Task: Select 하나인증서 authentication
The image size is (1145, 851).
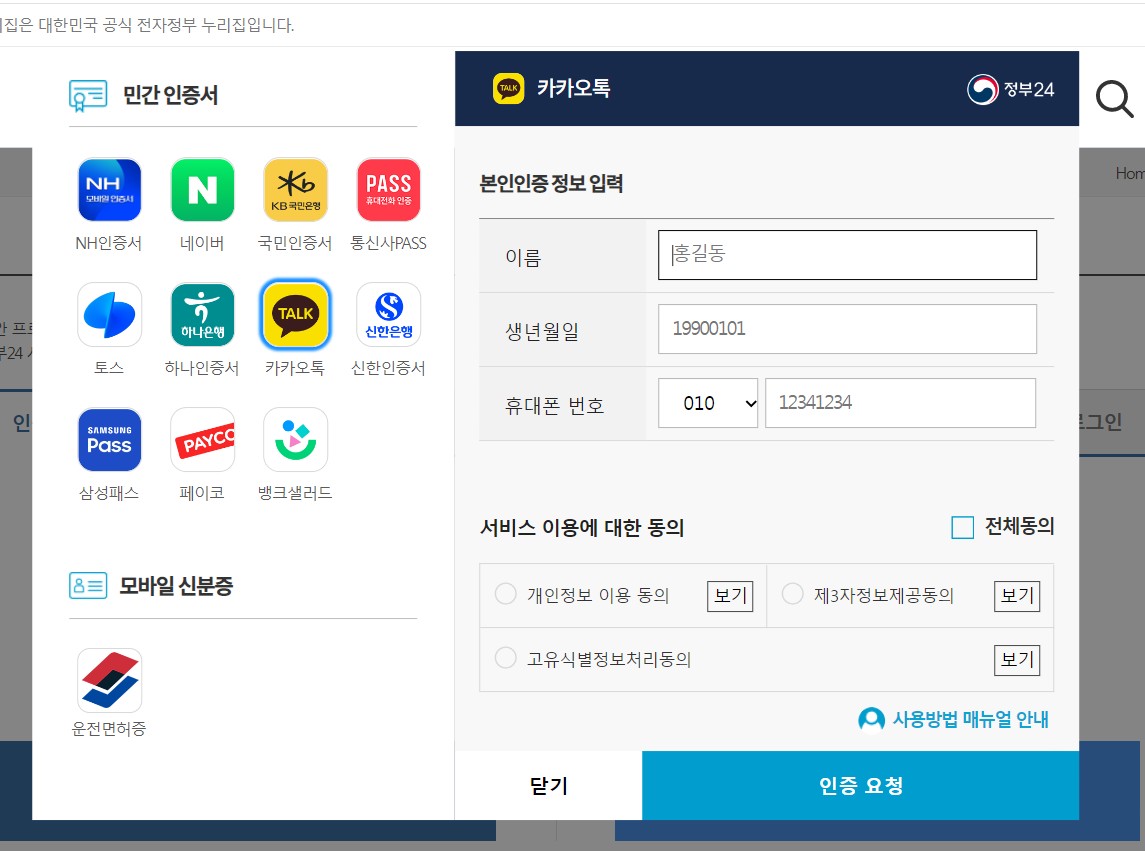Action: pyautogui.click(x=202, y=314)
